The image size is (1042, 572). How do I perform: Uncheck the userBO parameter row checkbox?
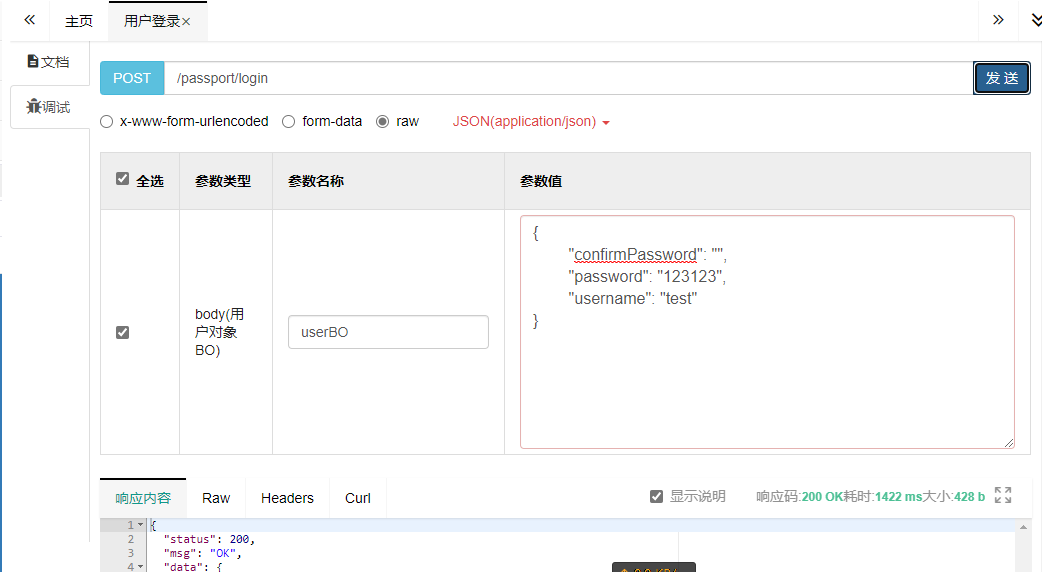click(122, 332)
